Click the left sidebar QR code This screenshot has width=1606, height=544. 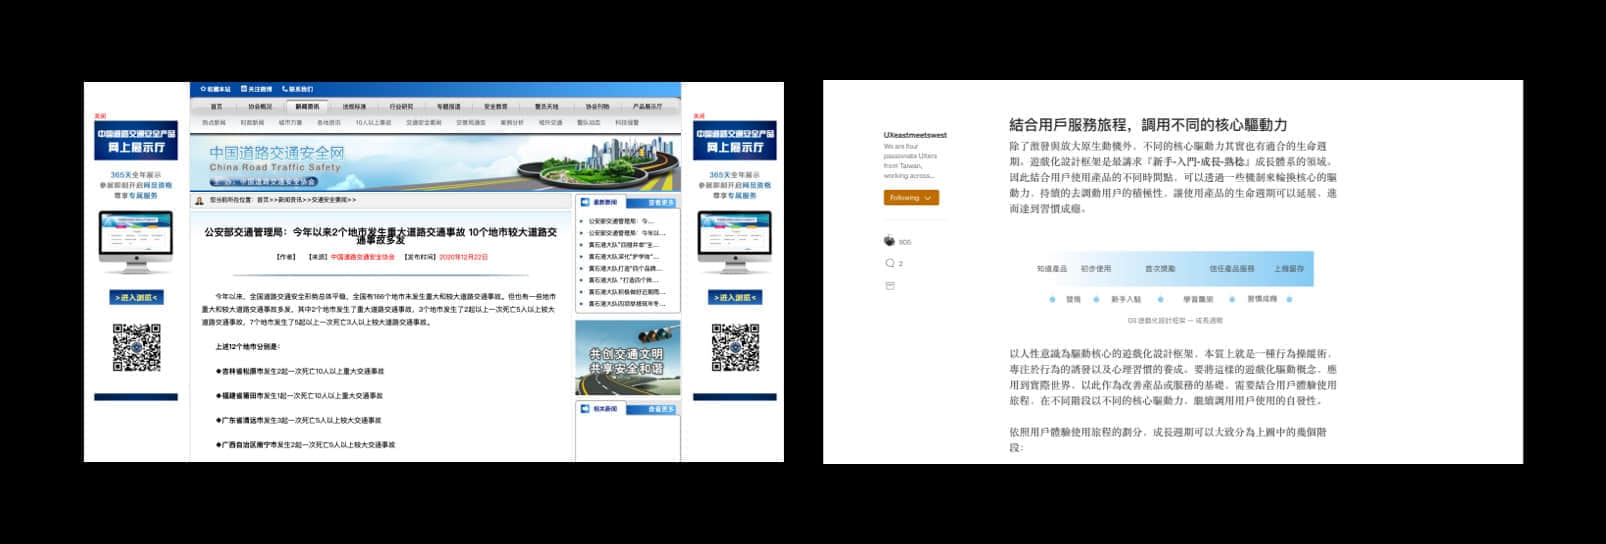[136, 348]
